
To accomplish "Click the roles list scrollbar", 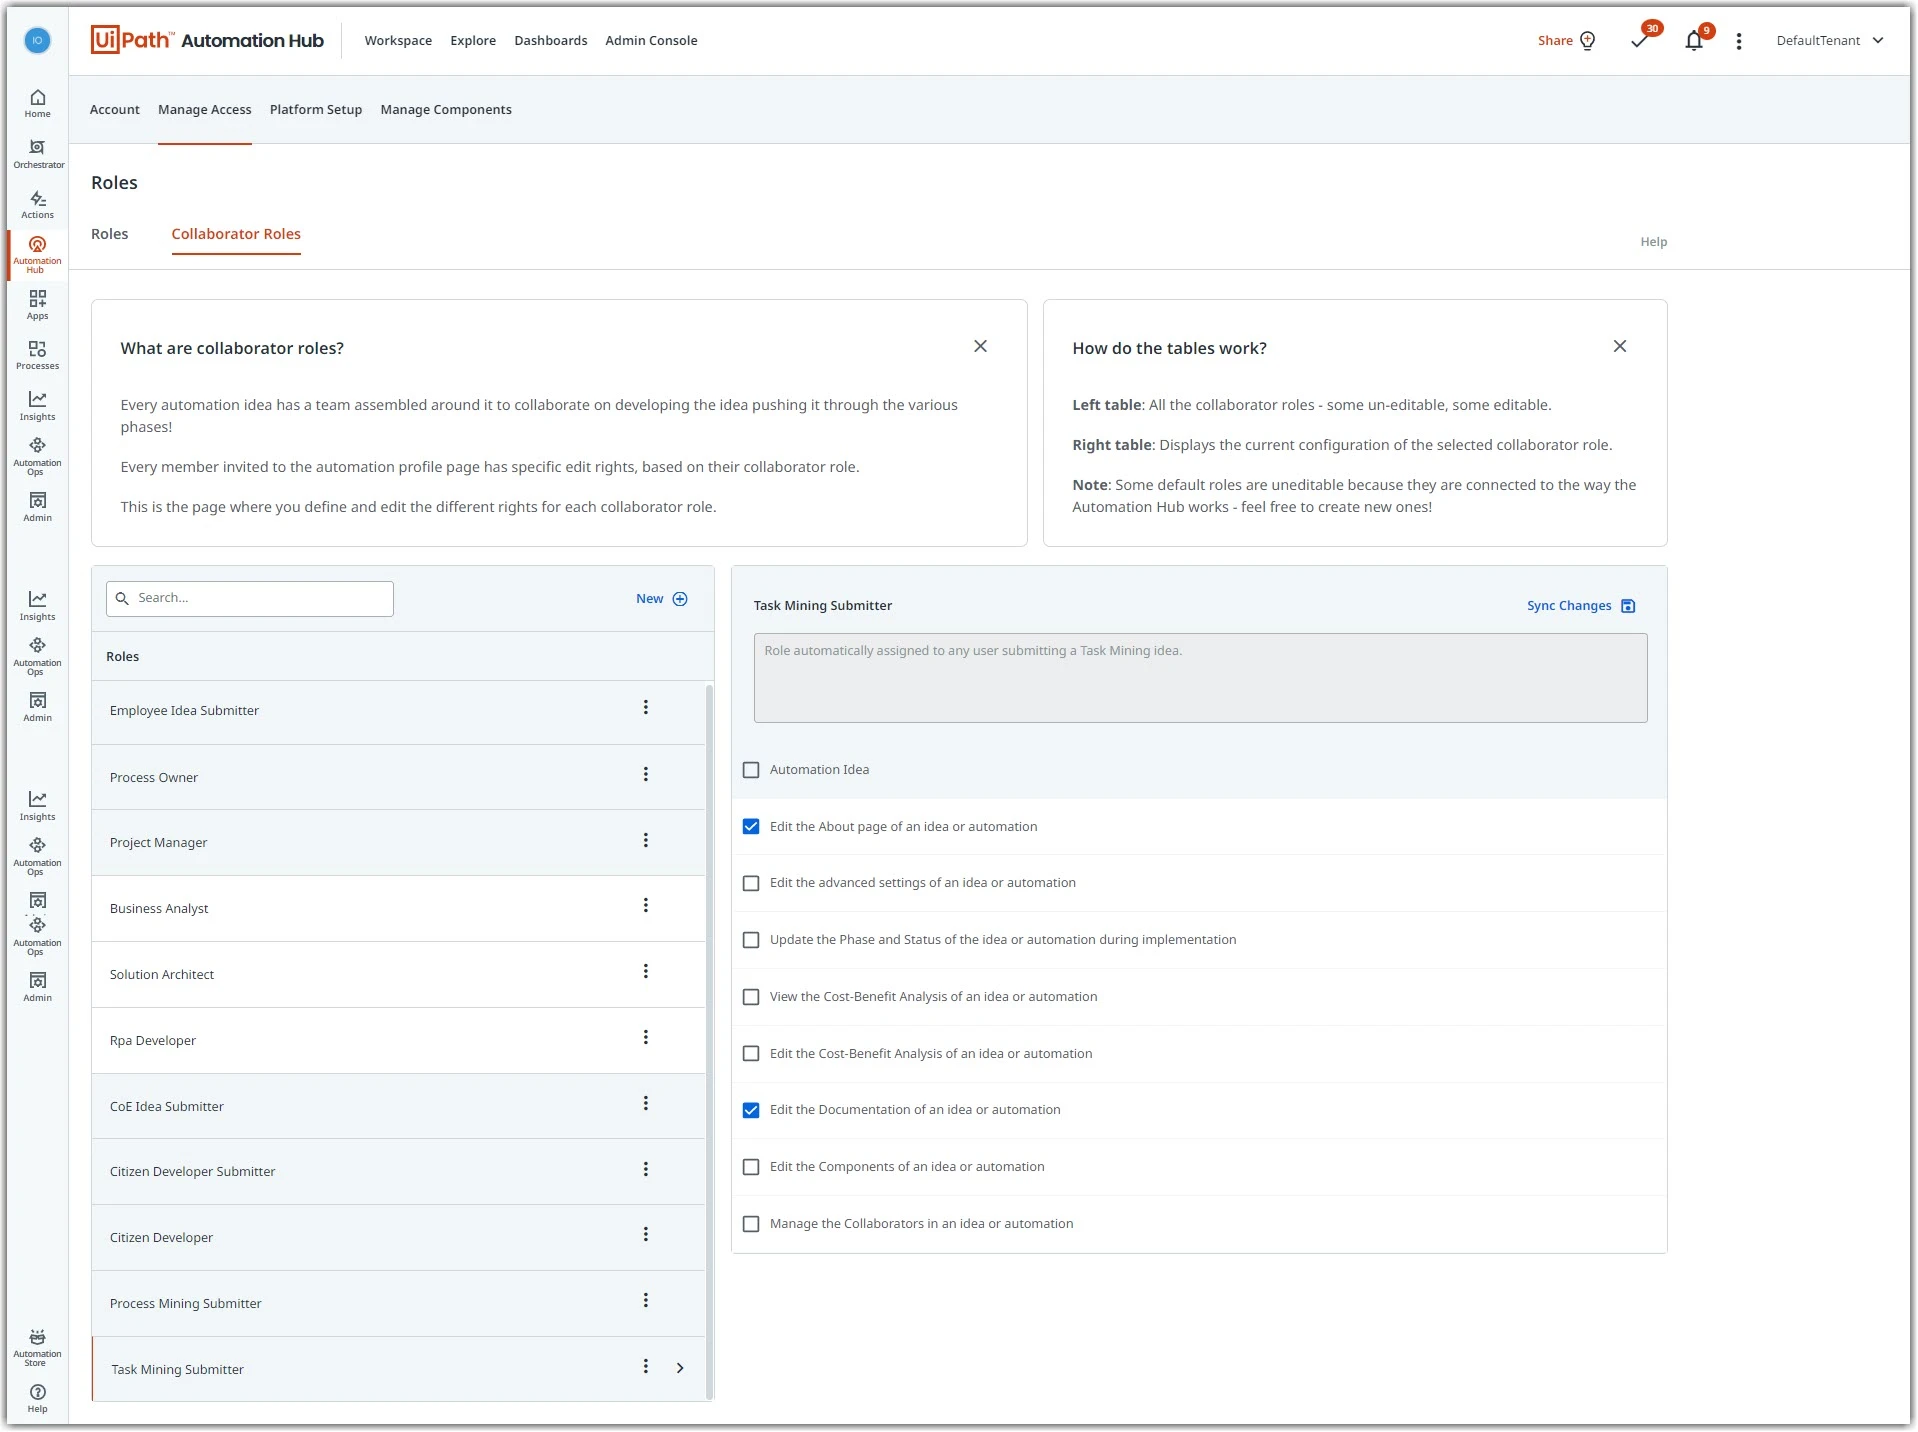I will [710, 1040].
